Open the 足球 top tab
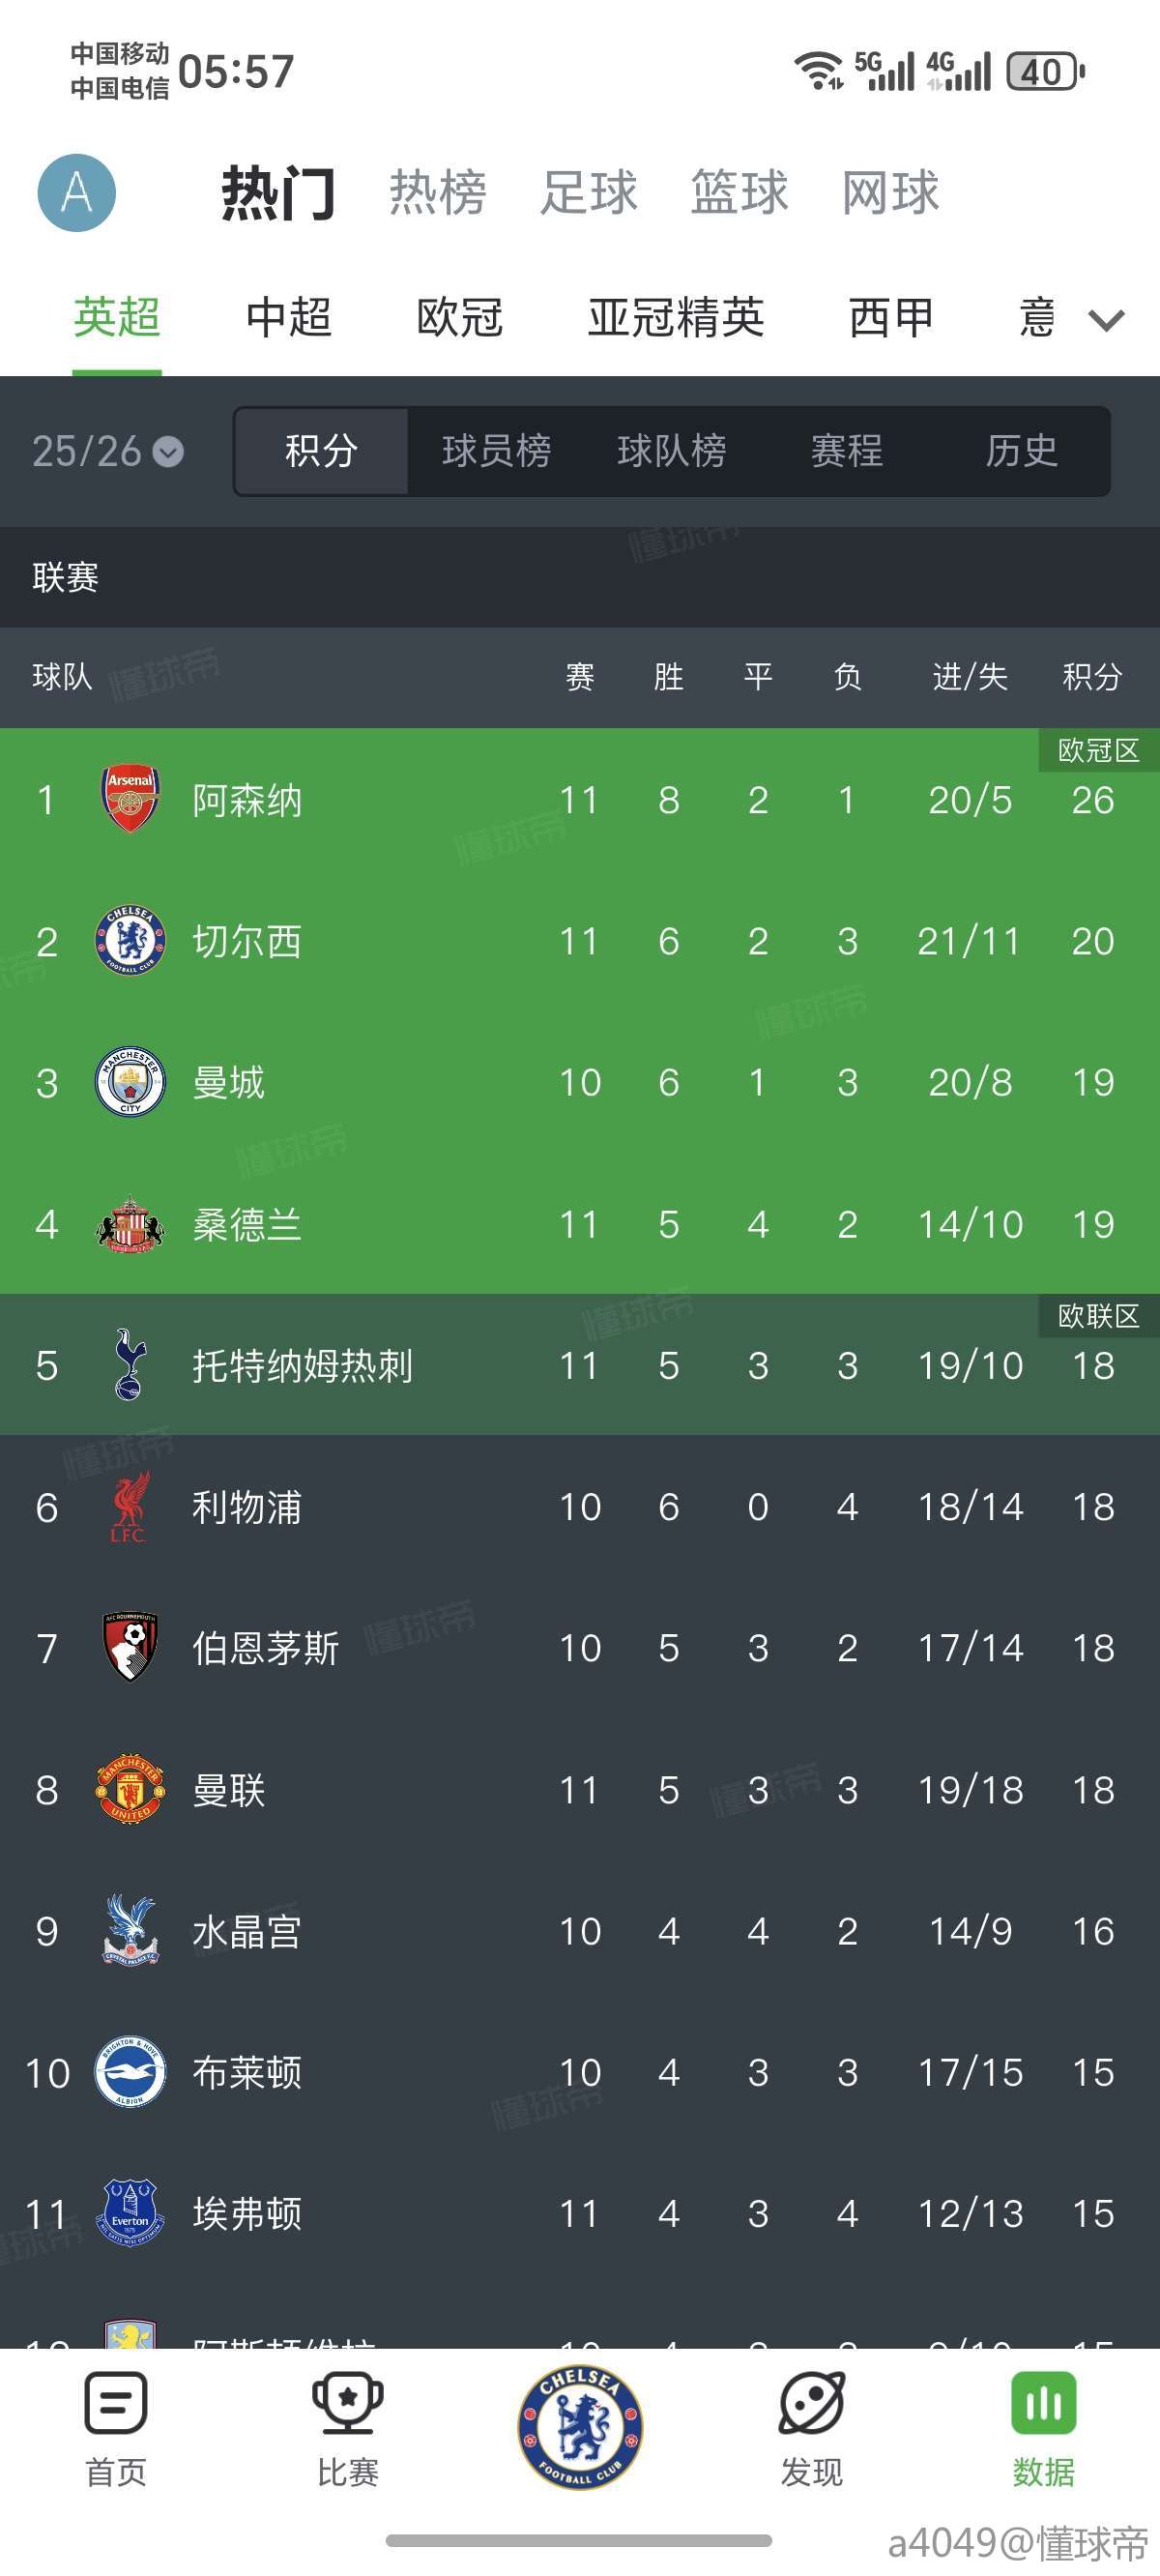This screenshot has height=2576, width=1160. point(588,192)
